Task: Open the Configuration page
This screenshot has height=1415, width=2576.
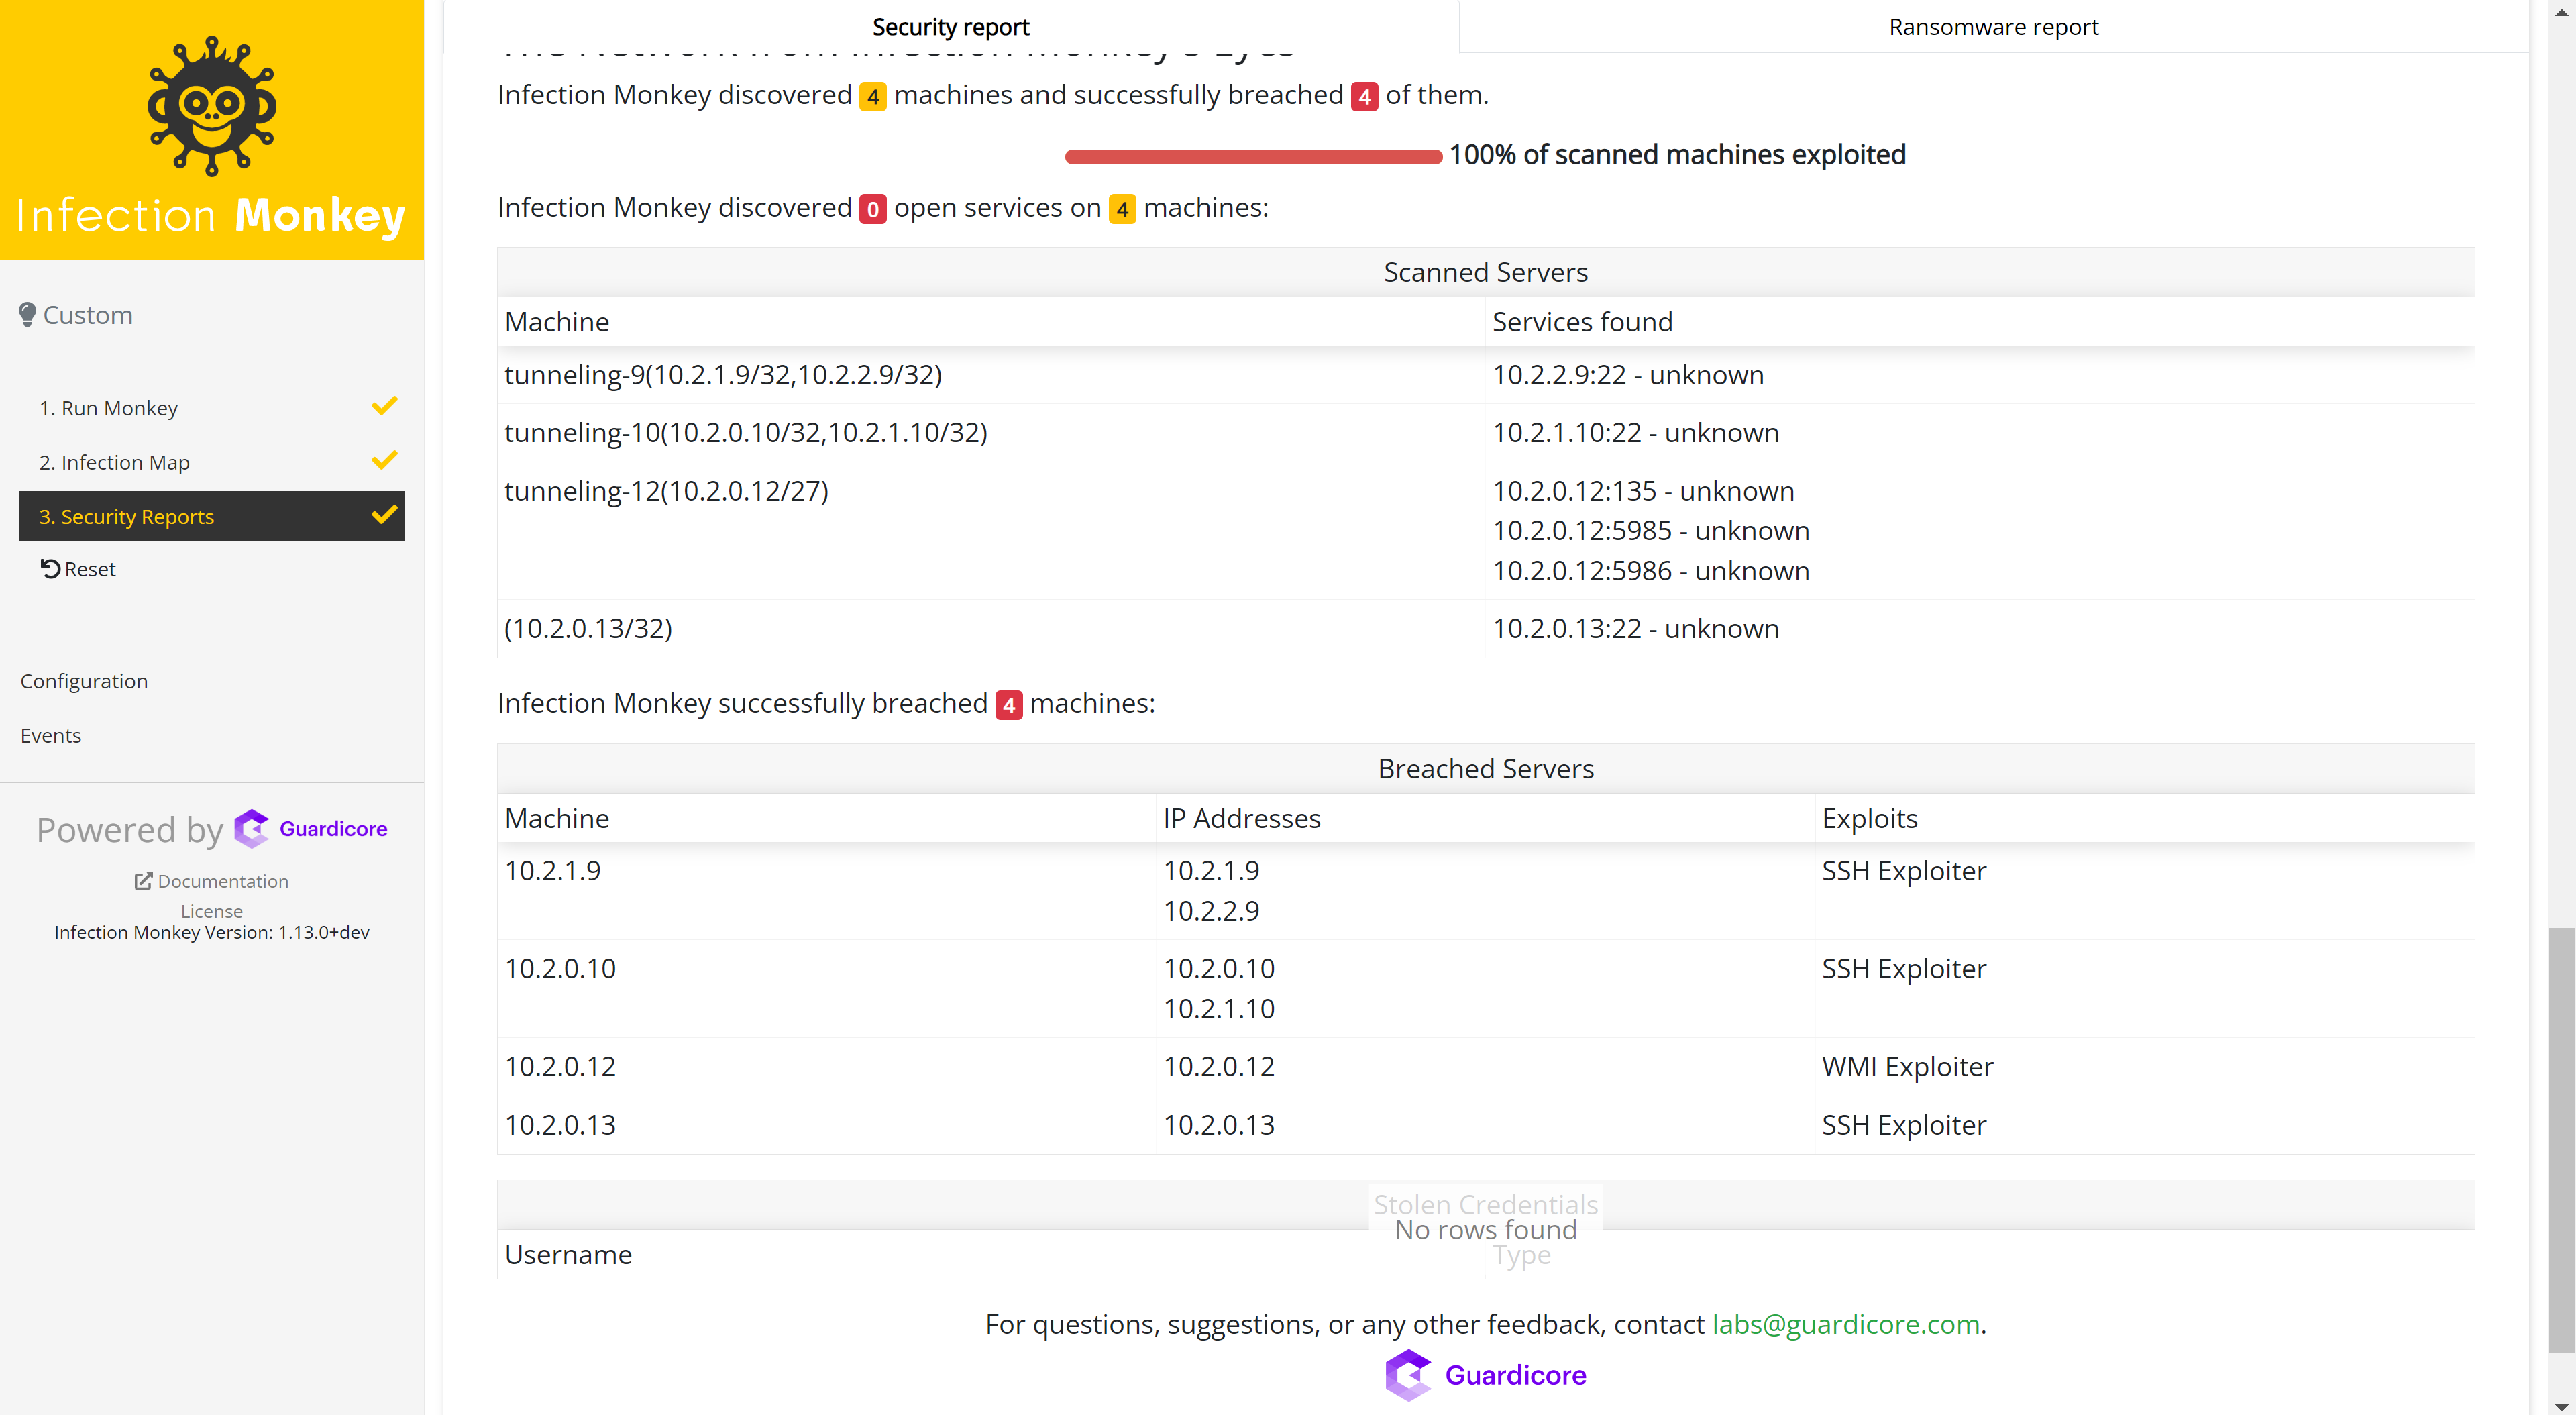Action: click(x=84, y=680)
